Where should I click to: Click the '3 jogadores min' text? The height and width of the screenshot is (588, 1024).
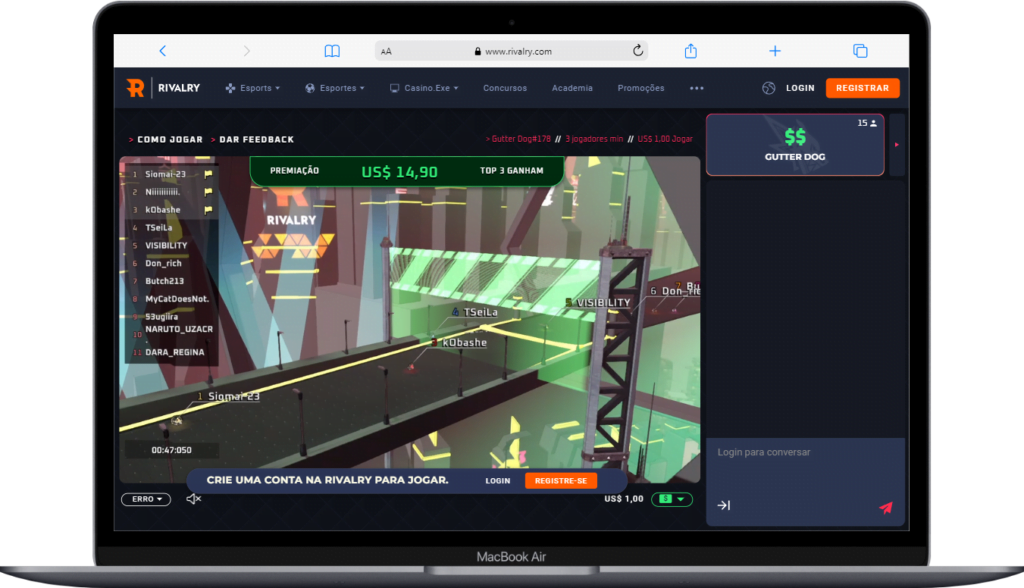pyautogui.click(x=594, y=139)
